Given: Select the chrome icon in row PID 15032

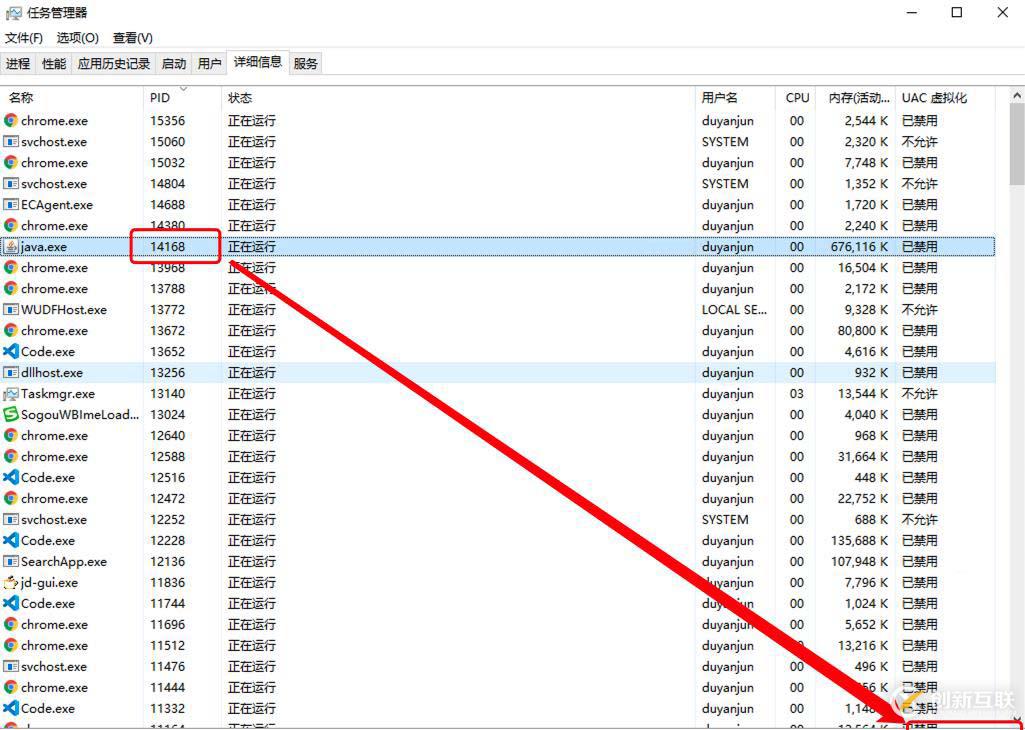Looking at the screenshot, I should (10, 162).
